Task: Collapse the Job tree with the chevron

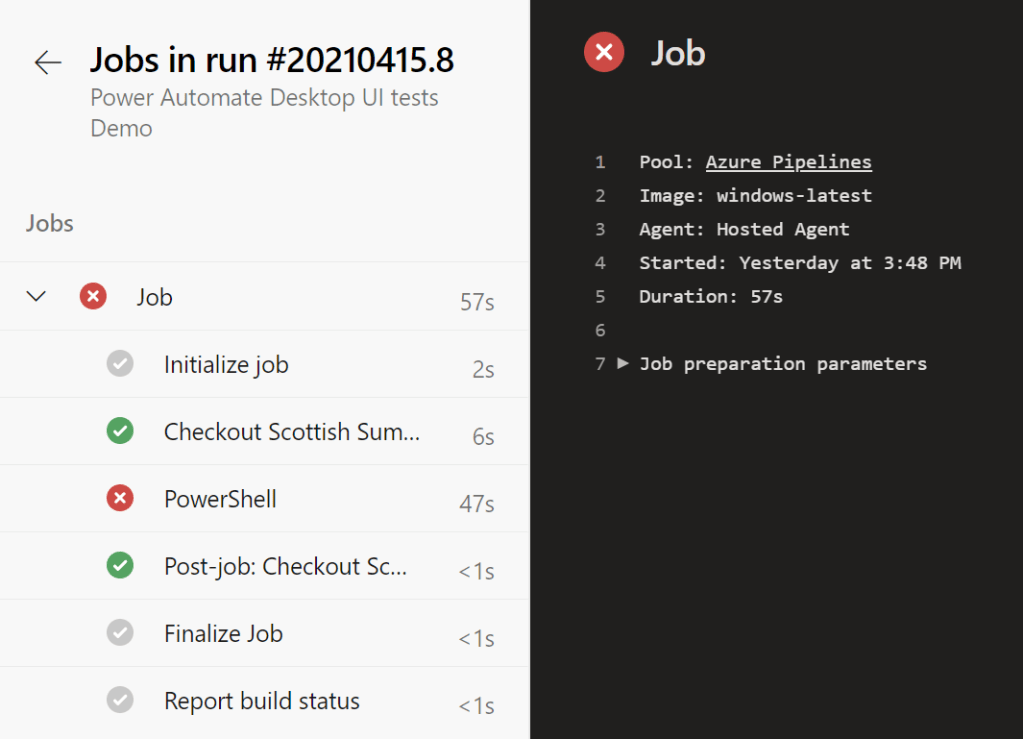Action: tap(36, 296)
